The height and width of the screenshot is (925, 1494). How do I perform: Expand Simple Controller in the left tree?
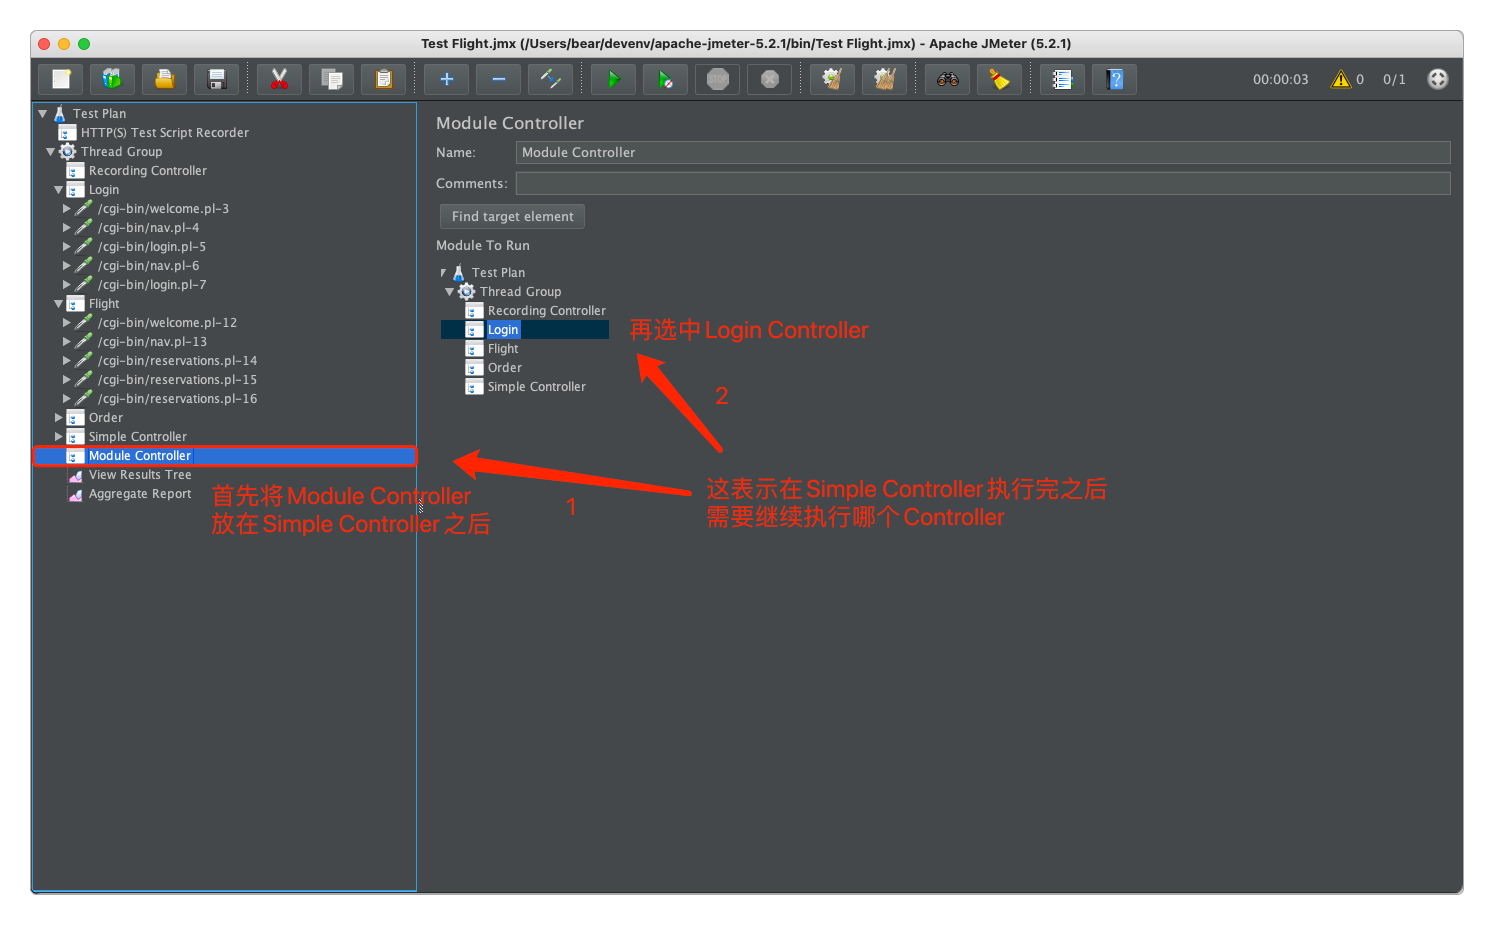[x=59, y=437]
